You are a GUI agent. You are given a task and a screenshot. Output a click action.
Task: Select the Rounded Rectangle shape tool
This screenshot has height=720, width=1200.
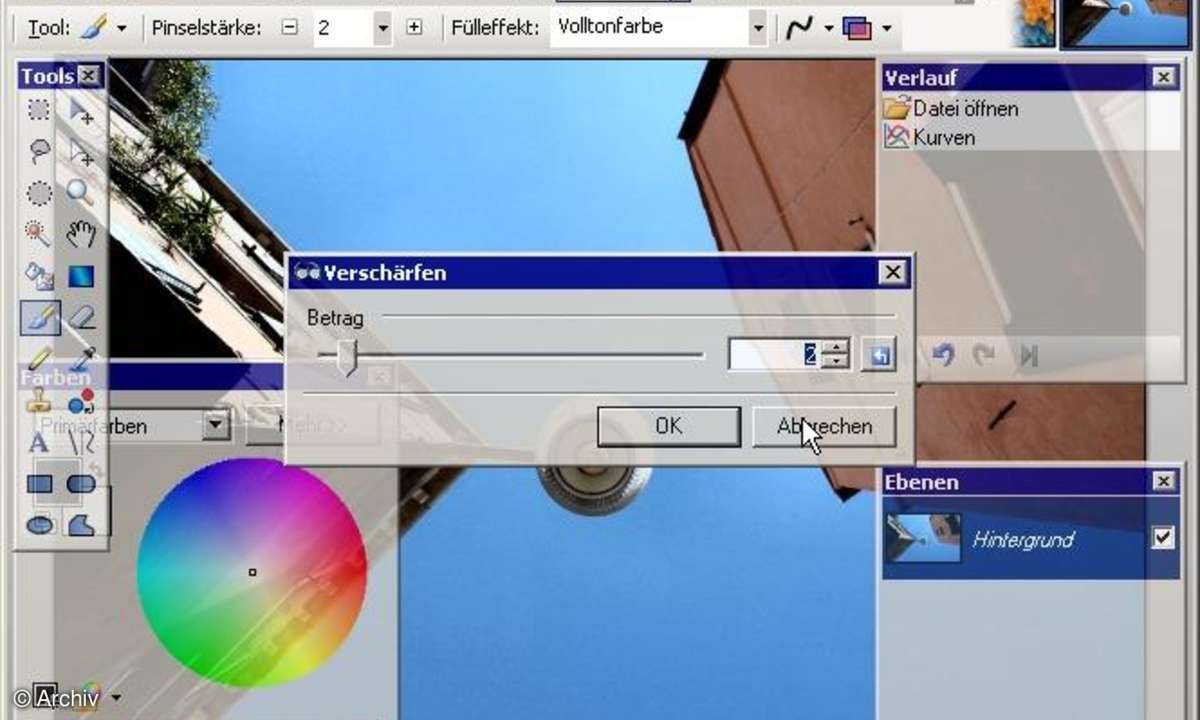click(x=81, y=484)
